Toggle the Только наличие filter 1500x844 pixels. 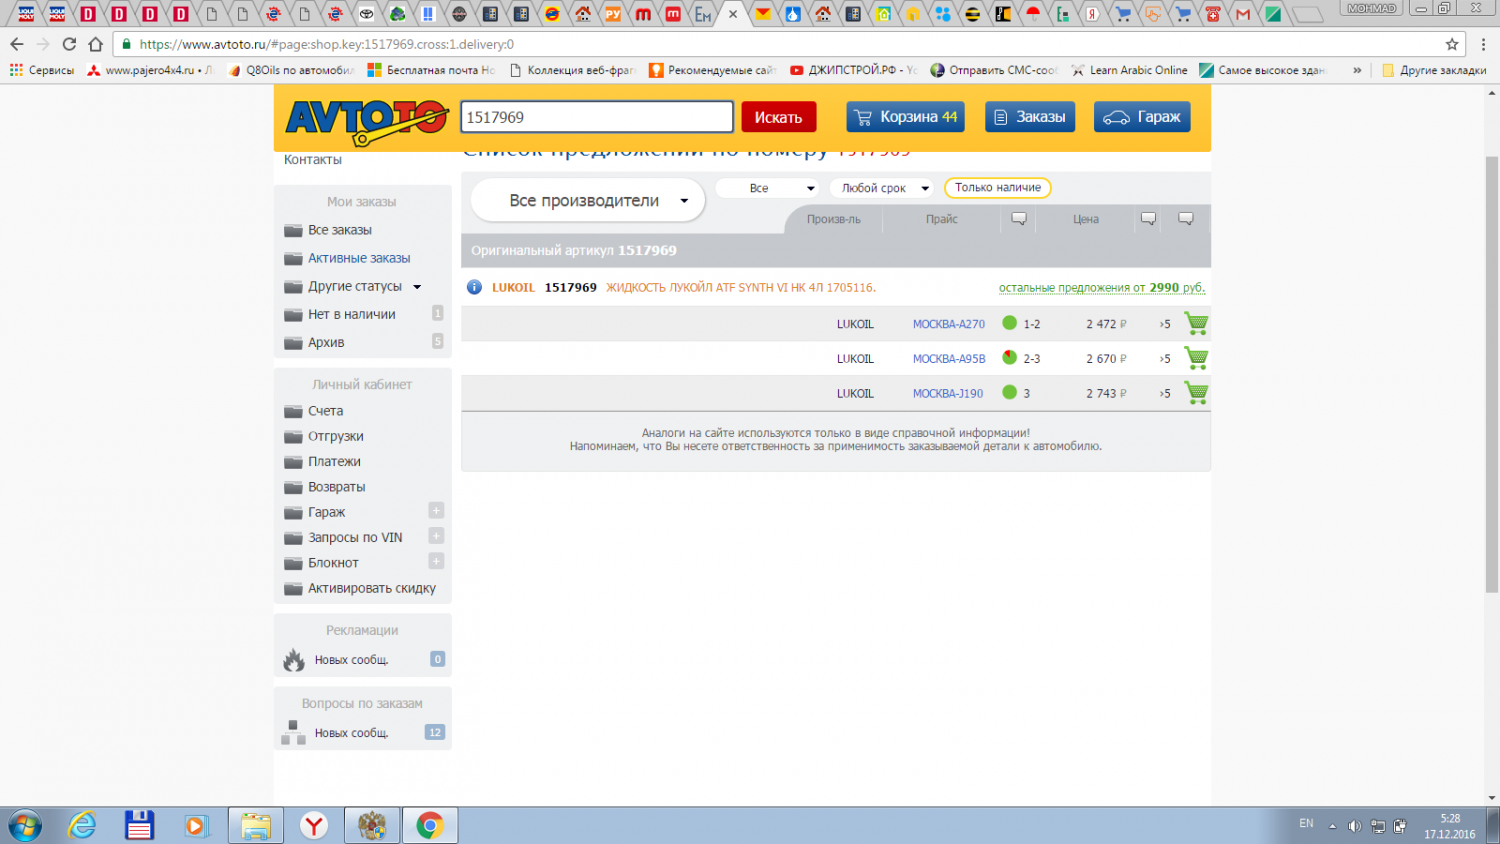(998, 188)
